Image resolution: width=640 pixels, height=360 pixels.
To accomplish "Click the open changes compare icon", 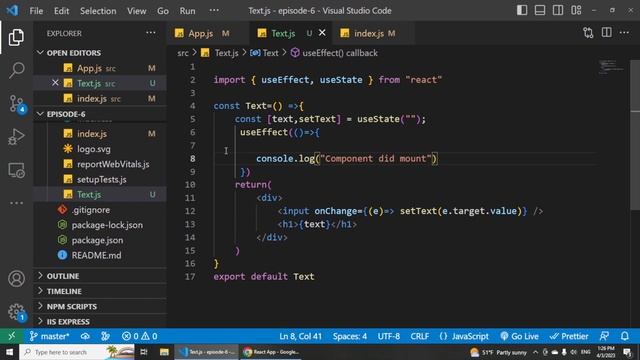I will [x=588, y=33].
